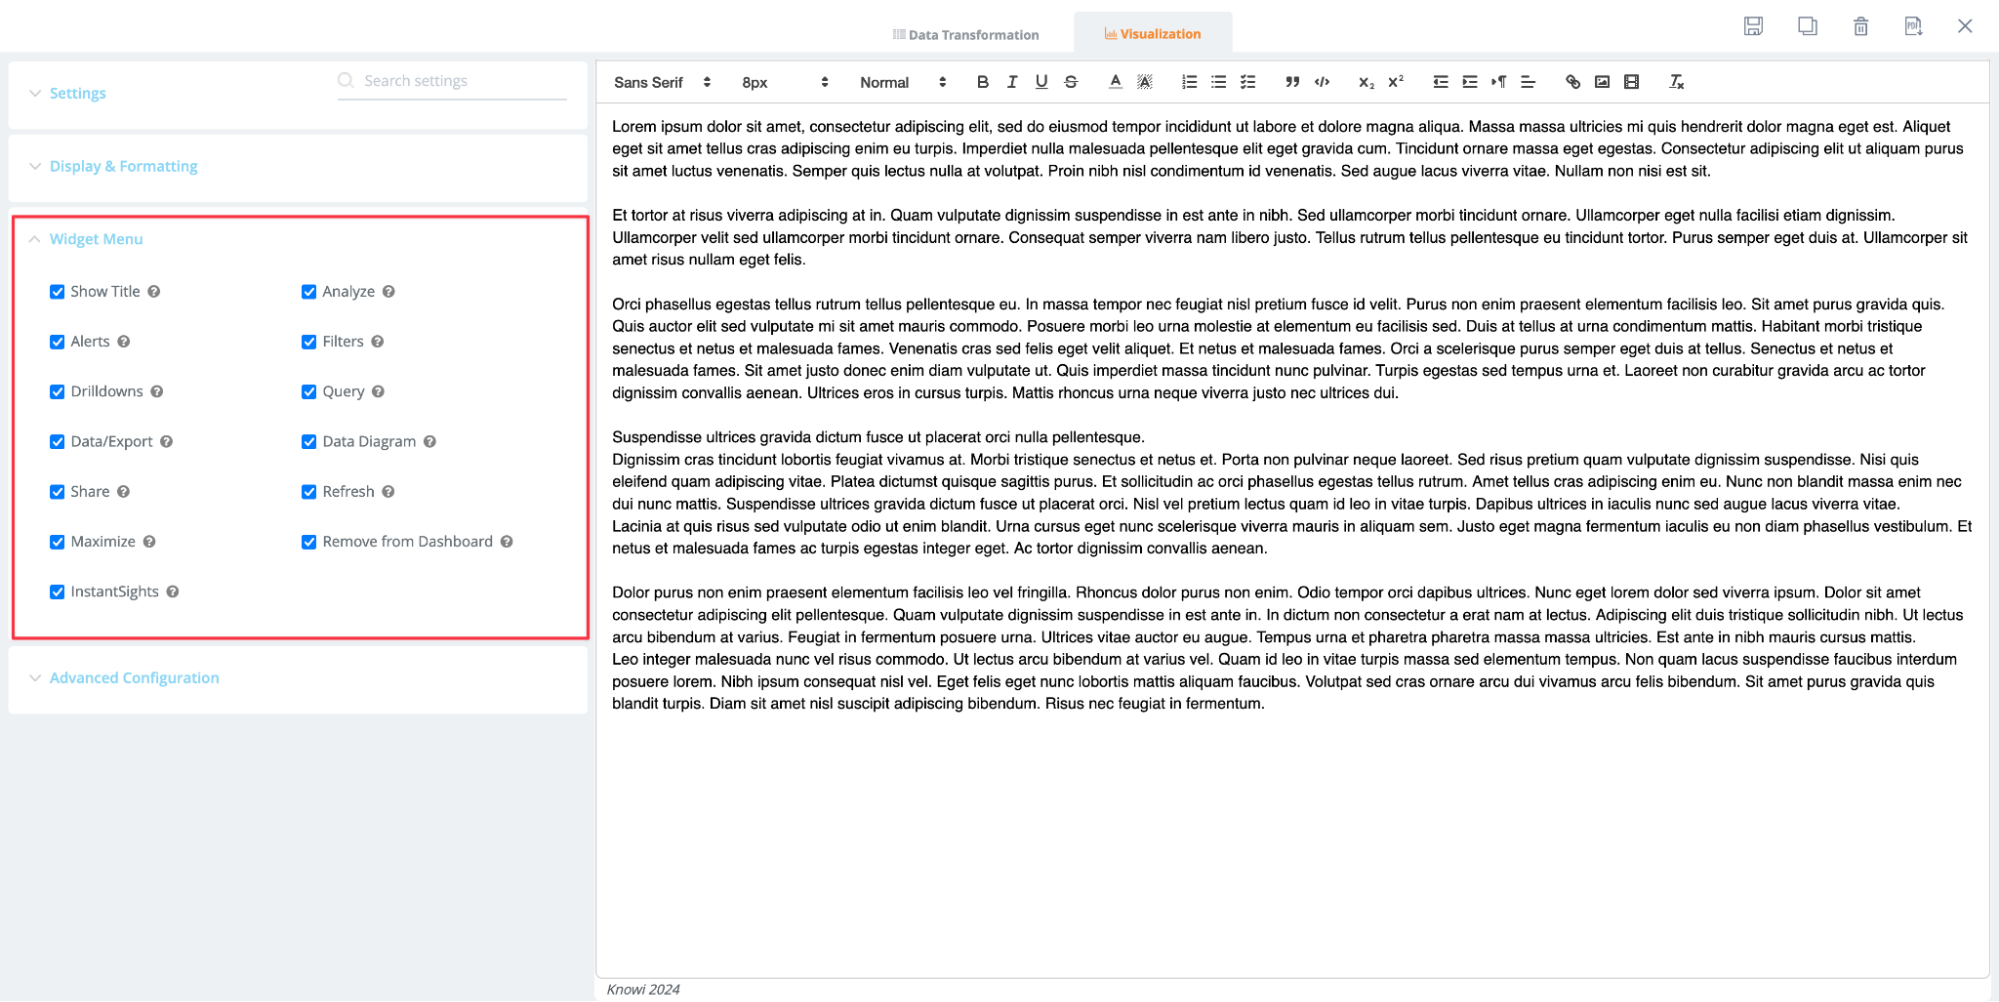The image size is (1999, 1002).
Task: Apply bold formatting in the text editor
Action: click(x=981, y=82)
